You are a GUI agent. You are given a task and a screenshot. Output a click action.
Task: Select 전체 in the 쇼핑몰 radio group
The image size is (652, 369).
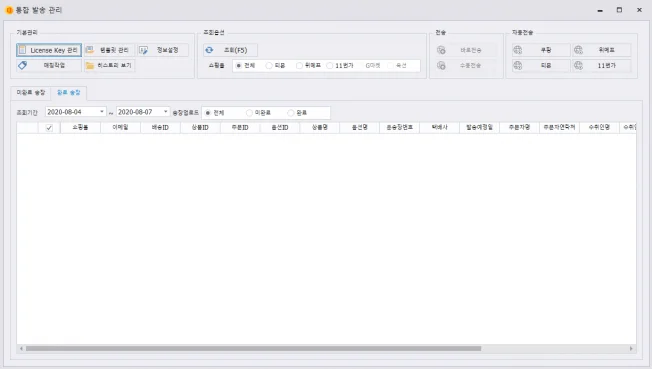239,66
